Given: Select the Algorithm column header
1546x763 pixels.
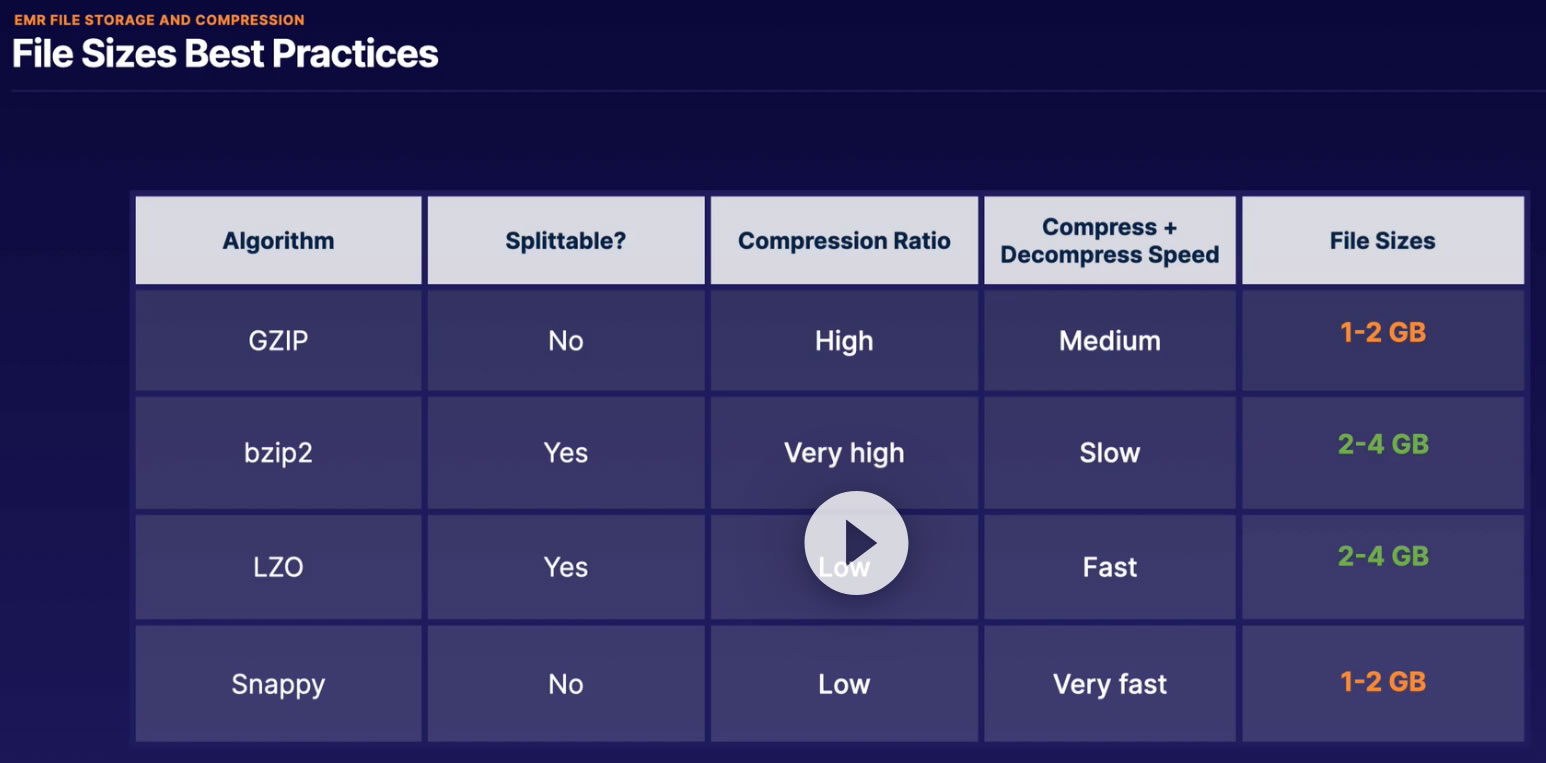Looking at the screenshot, I should [278, 241].
